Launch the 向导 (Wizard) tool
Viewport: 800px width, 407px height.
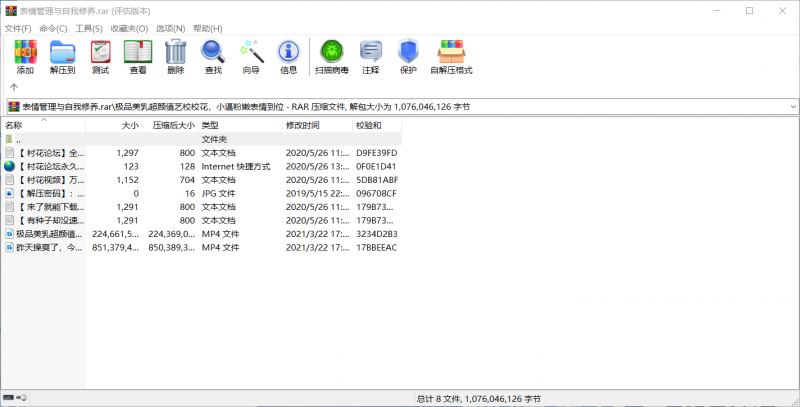point(250,57)
